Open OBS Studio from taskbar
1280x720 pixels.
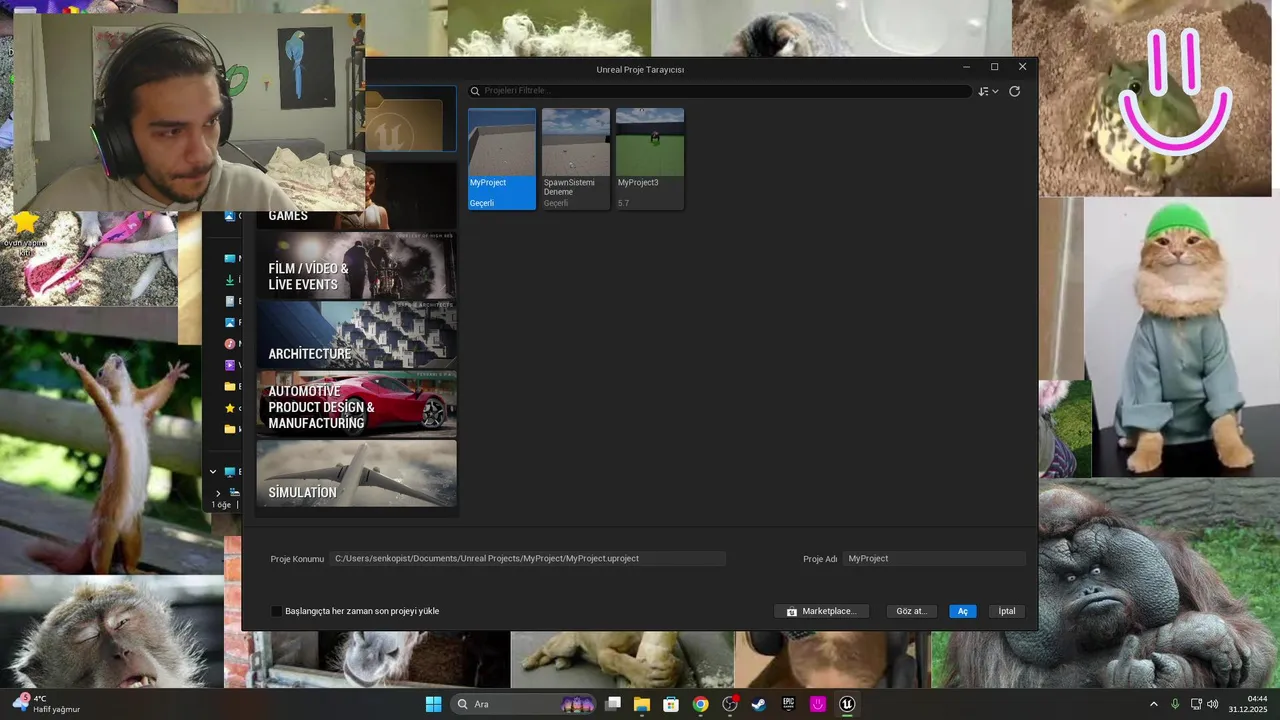(730, 704)
